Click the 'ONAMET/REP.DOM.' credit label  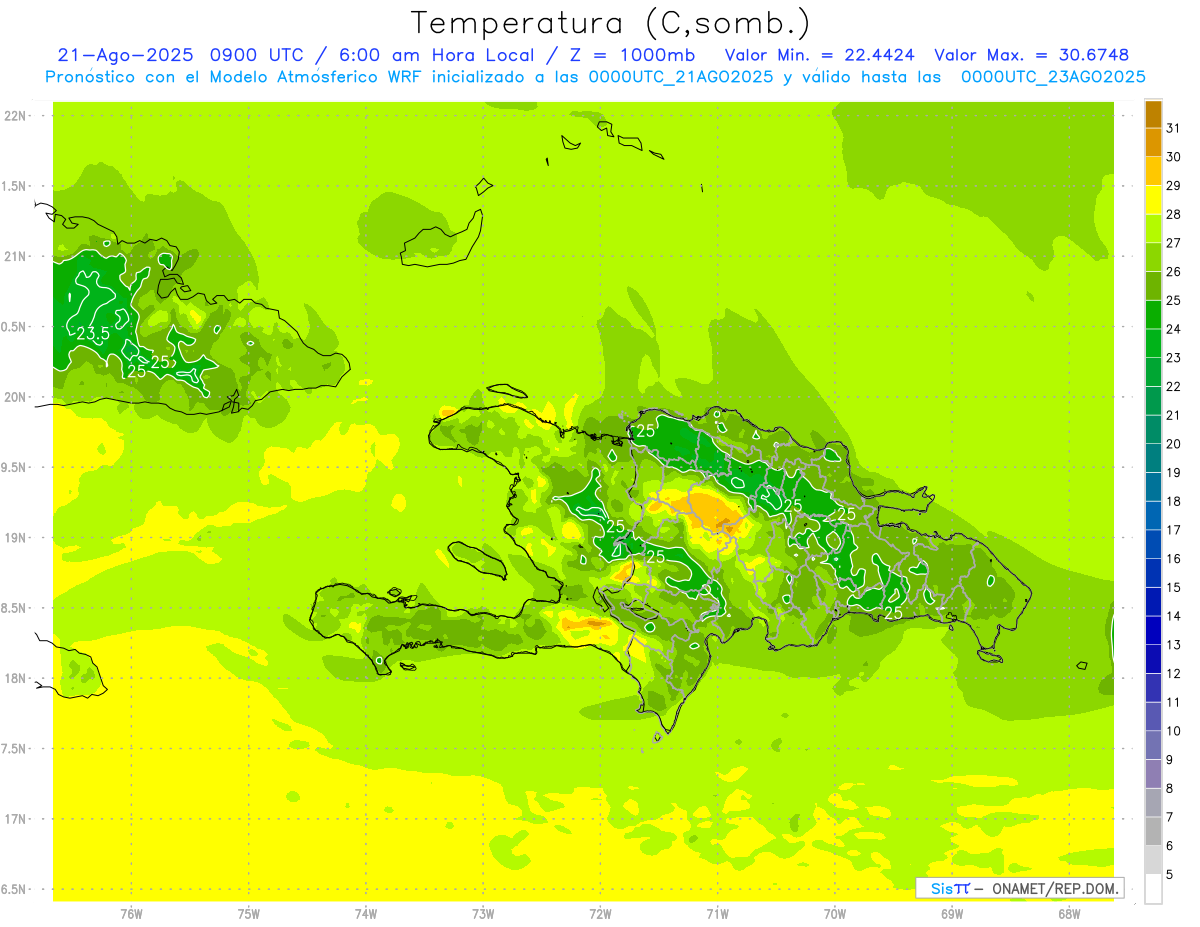(x=1053, y=888)
